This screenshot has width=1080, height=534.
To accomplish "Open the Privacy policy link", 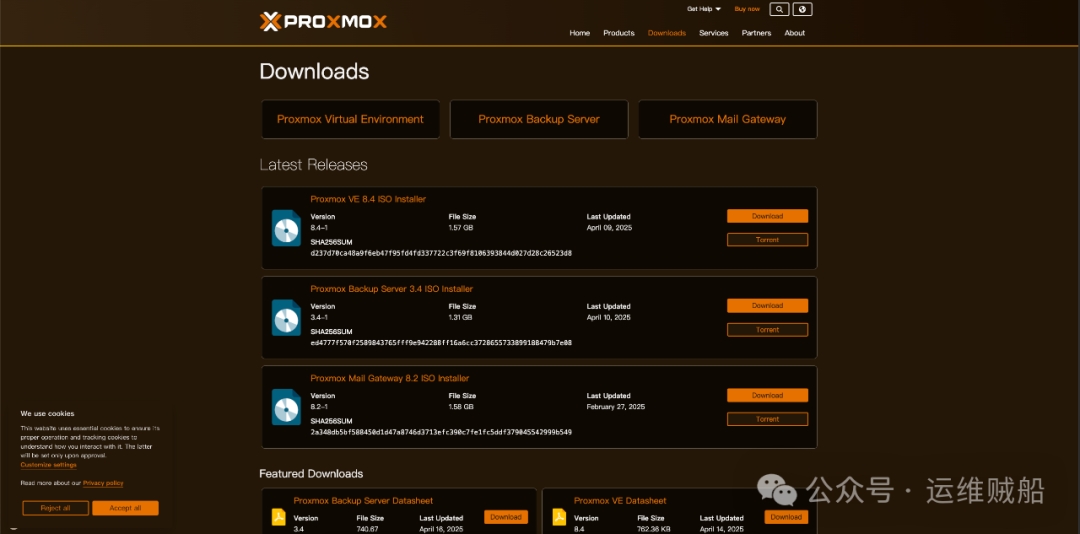I will click(103, 483).
